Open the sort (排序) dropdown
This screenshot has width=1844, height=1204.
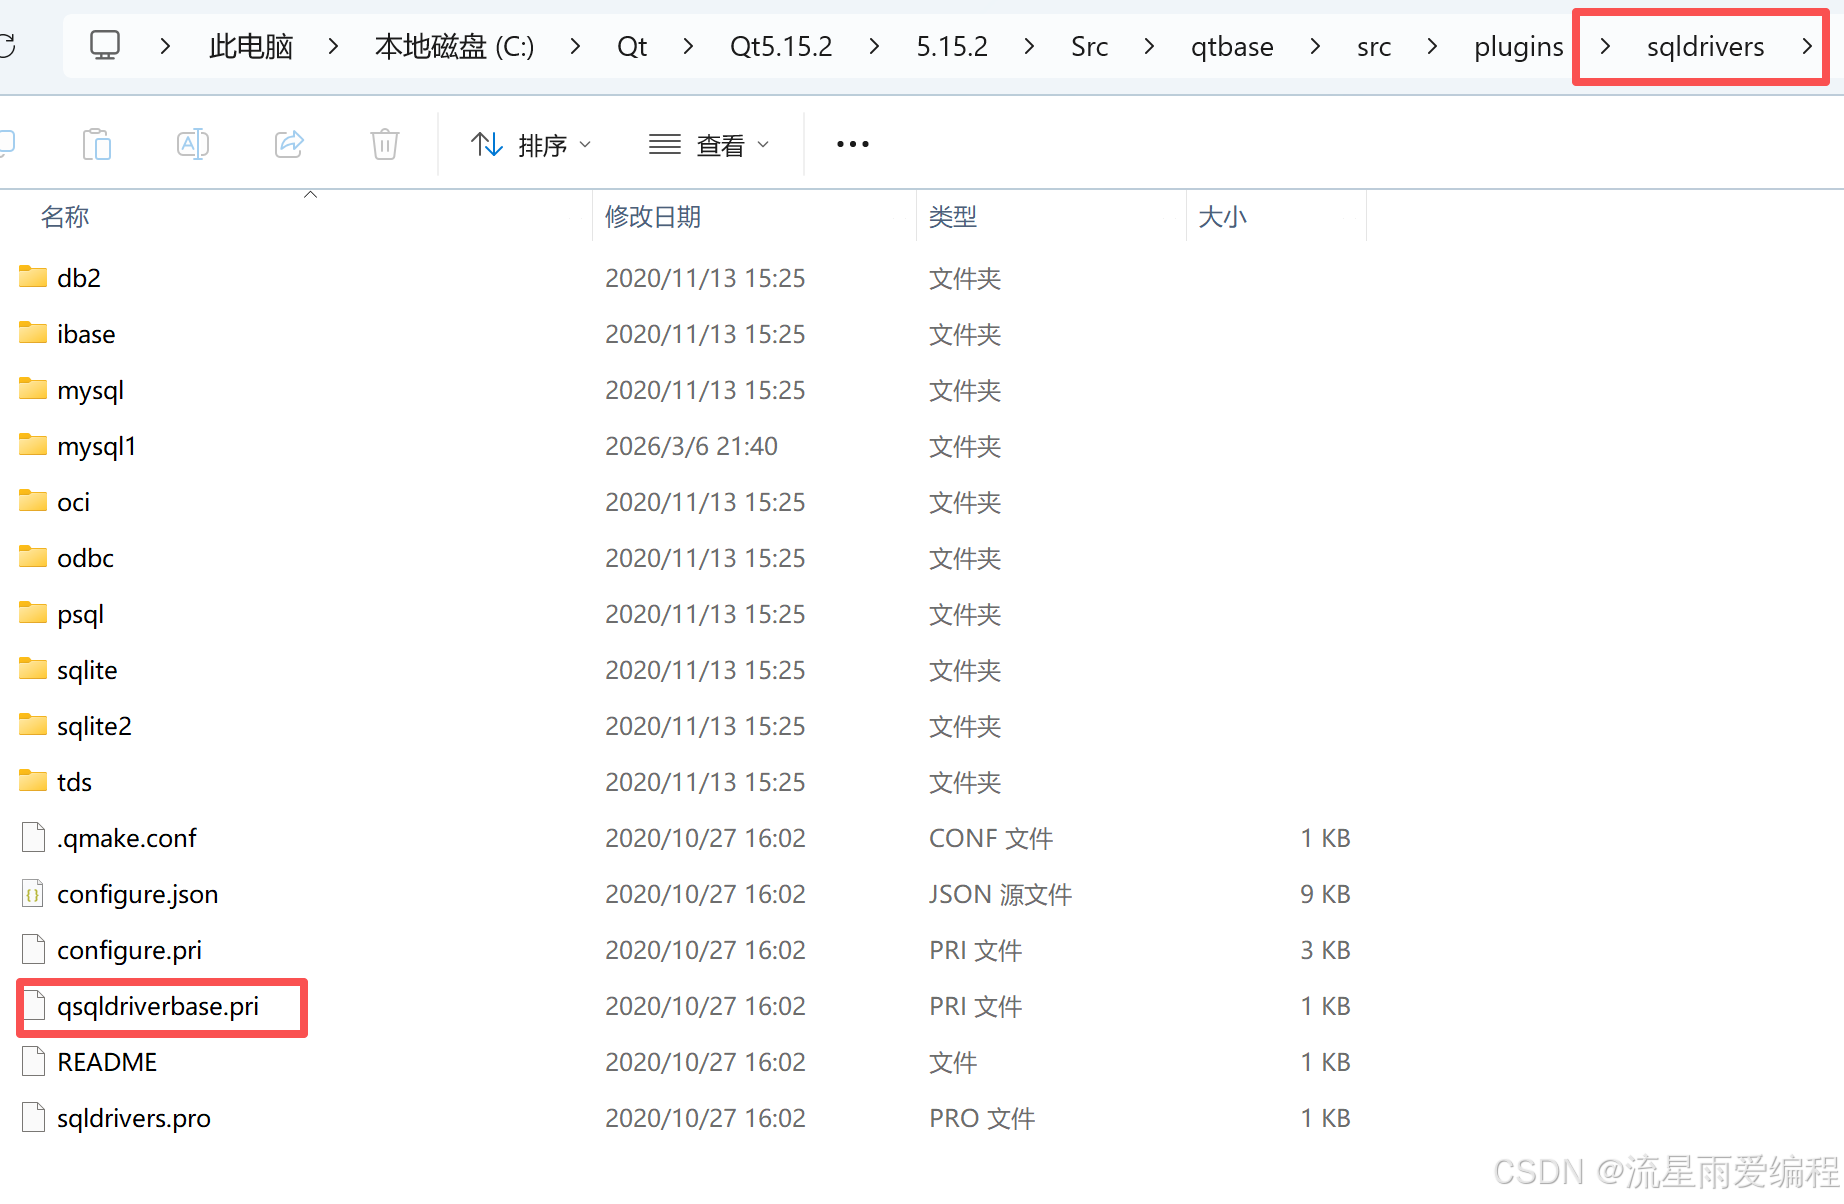(x=531, y=145)
